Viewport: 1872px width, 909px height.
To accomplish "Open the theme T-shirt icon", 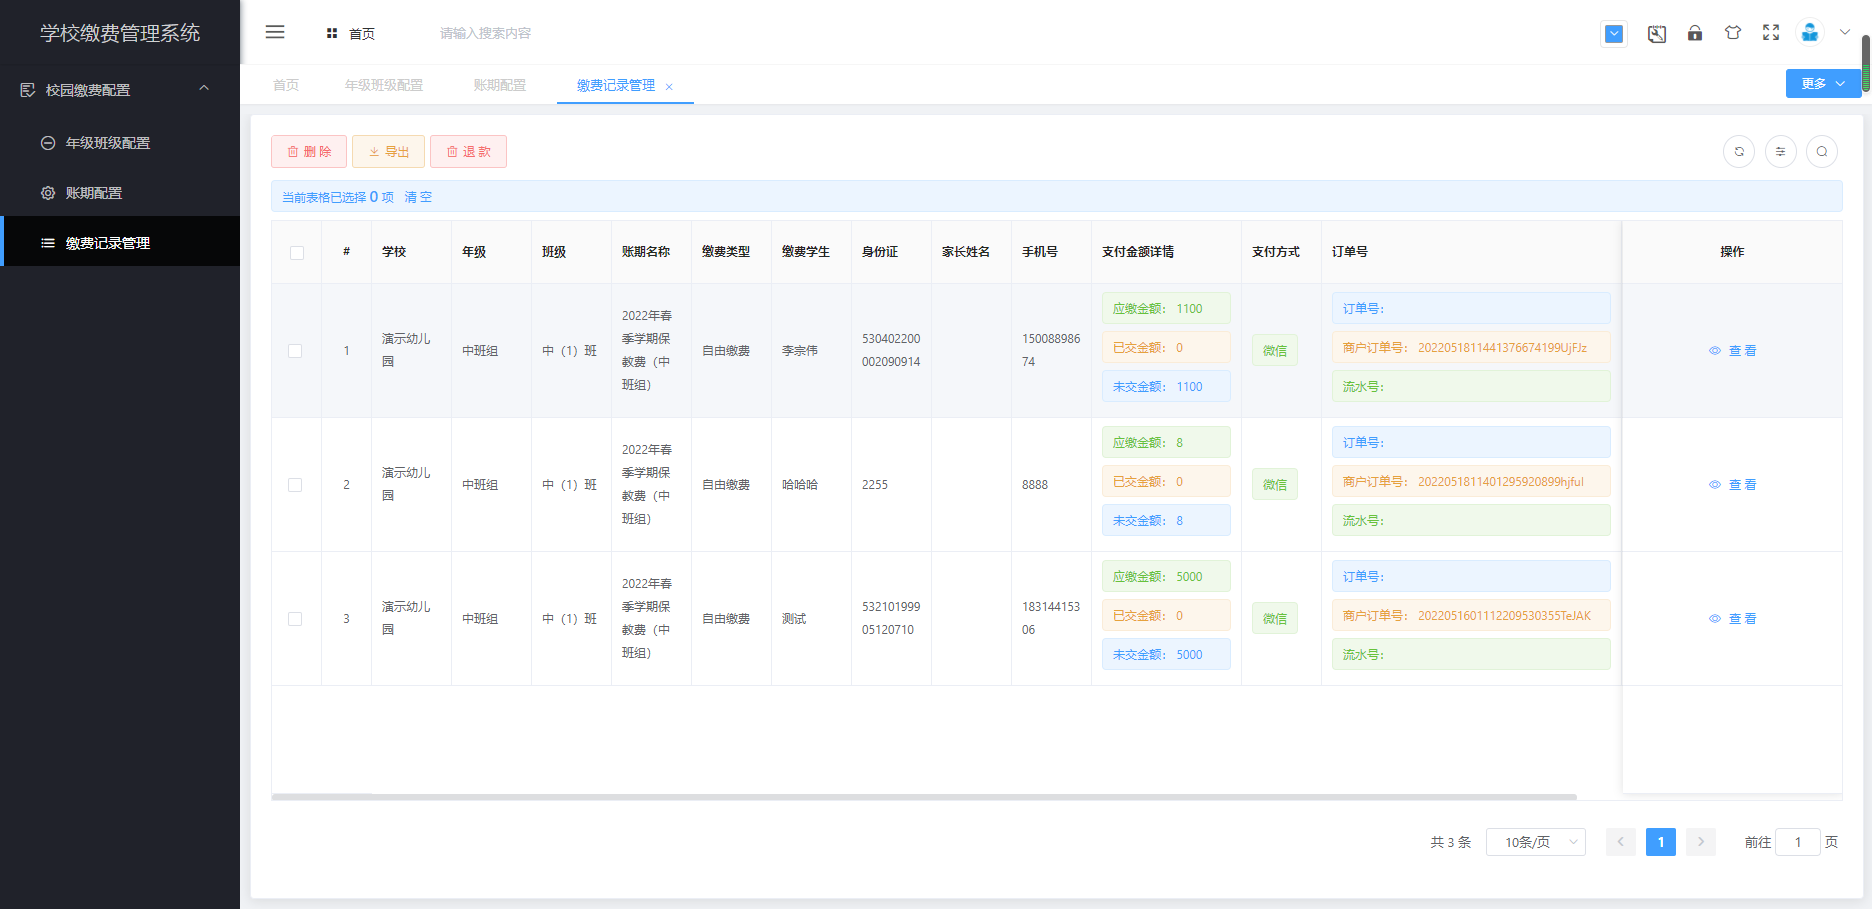I will [1733, 33].
